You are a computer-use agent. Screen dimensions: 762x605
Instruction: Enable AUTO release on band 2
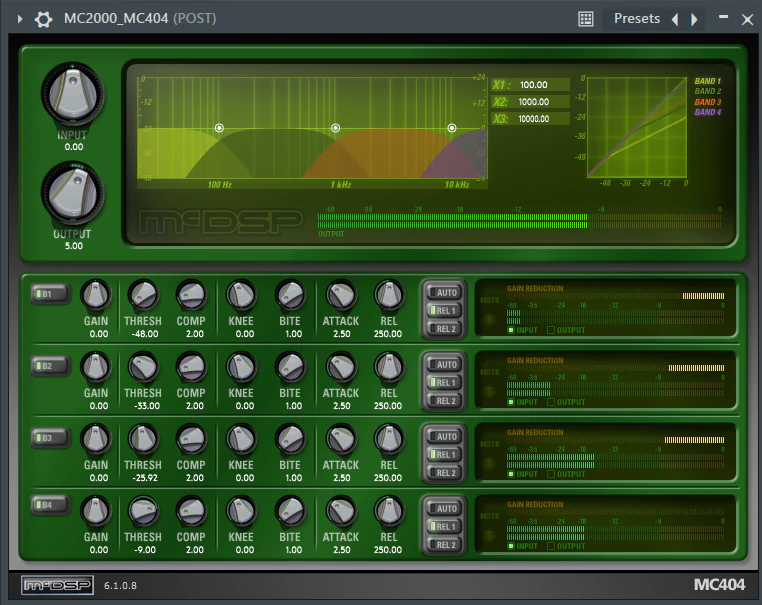[444, 364]
